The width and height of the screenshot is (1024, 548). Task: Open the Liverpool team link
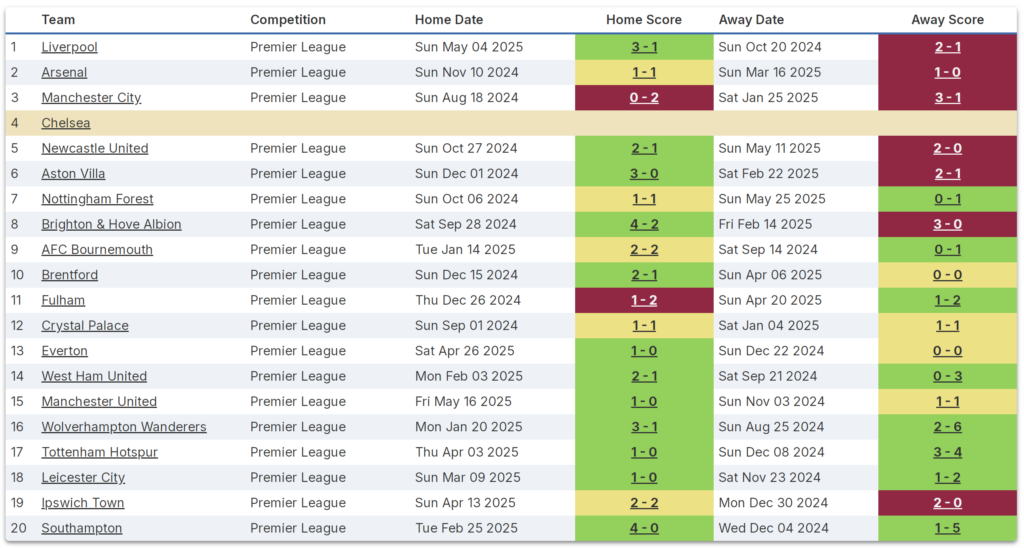pyautogui.click(x=69, y=47)
